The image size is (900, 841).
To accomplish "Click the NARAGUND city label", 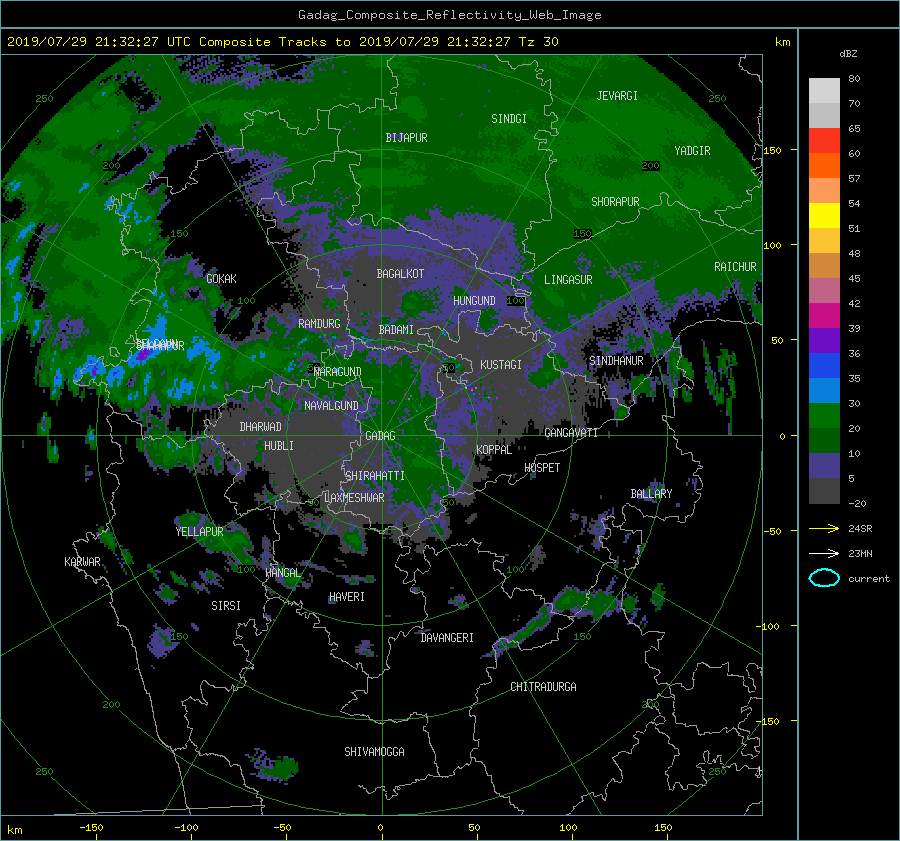I will click(x=338, y=372).
